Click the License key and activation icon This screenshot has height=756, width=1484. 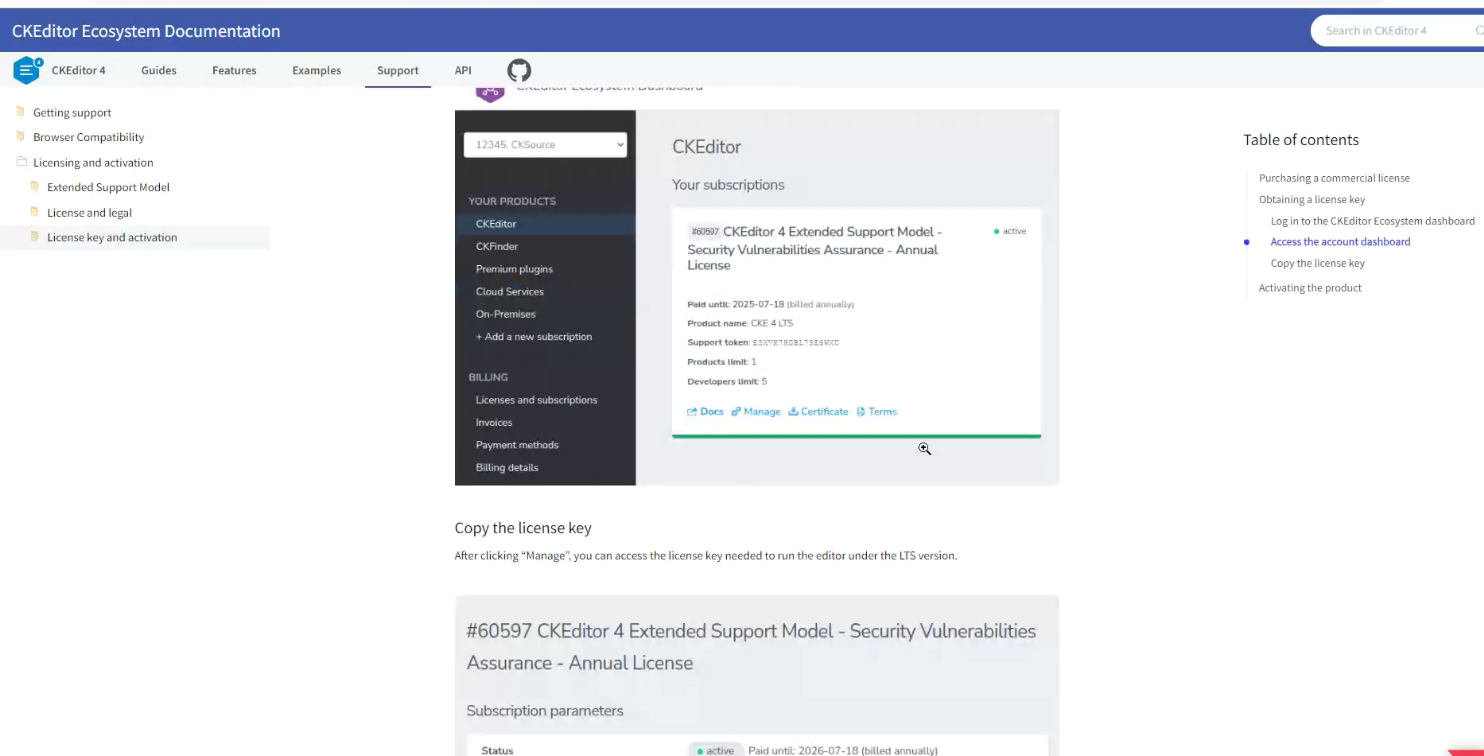pos(35,237)
